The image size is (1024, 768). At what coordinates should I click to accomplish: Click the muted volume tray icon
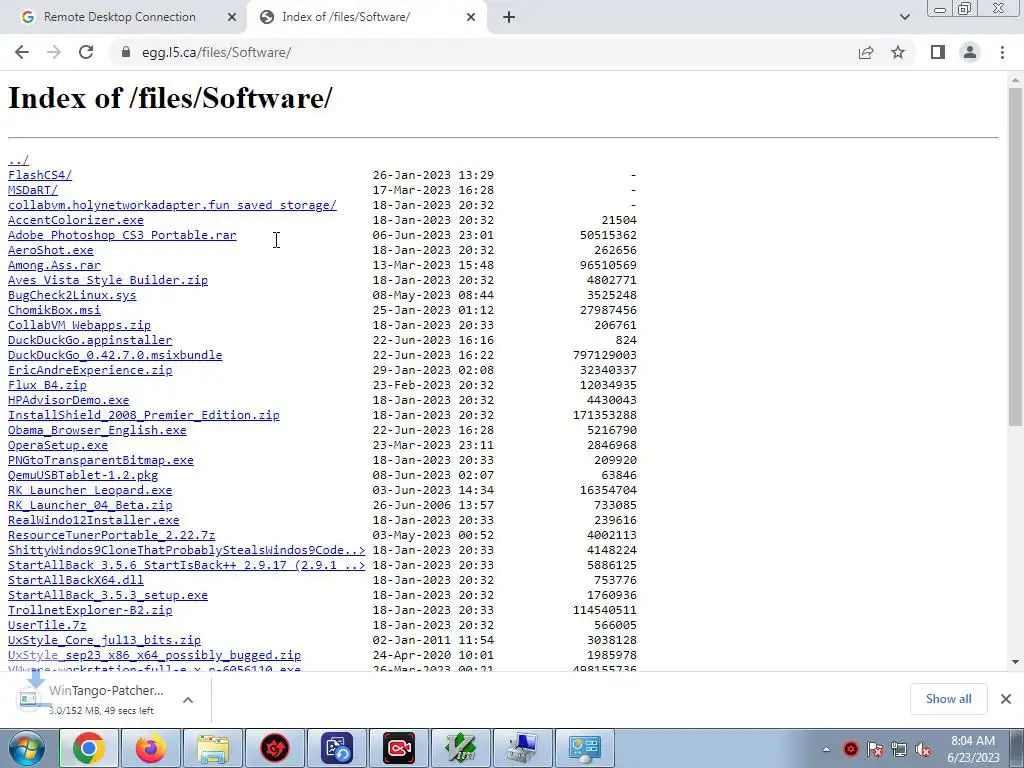point(923,749)
